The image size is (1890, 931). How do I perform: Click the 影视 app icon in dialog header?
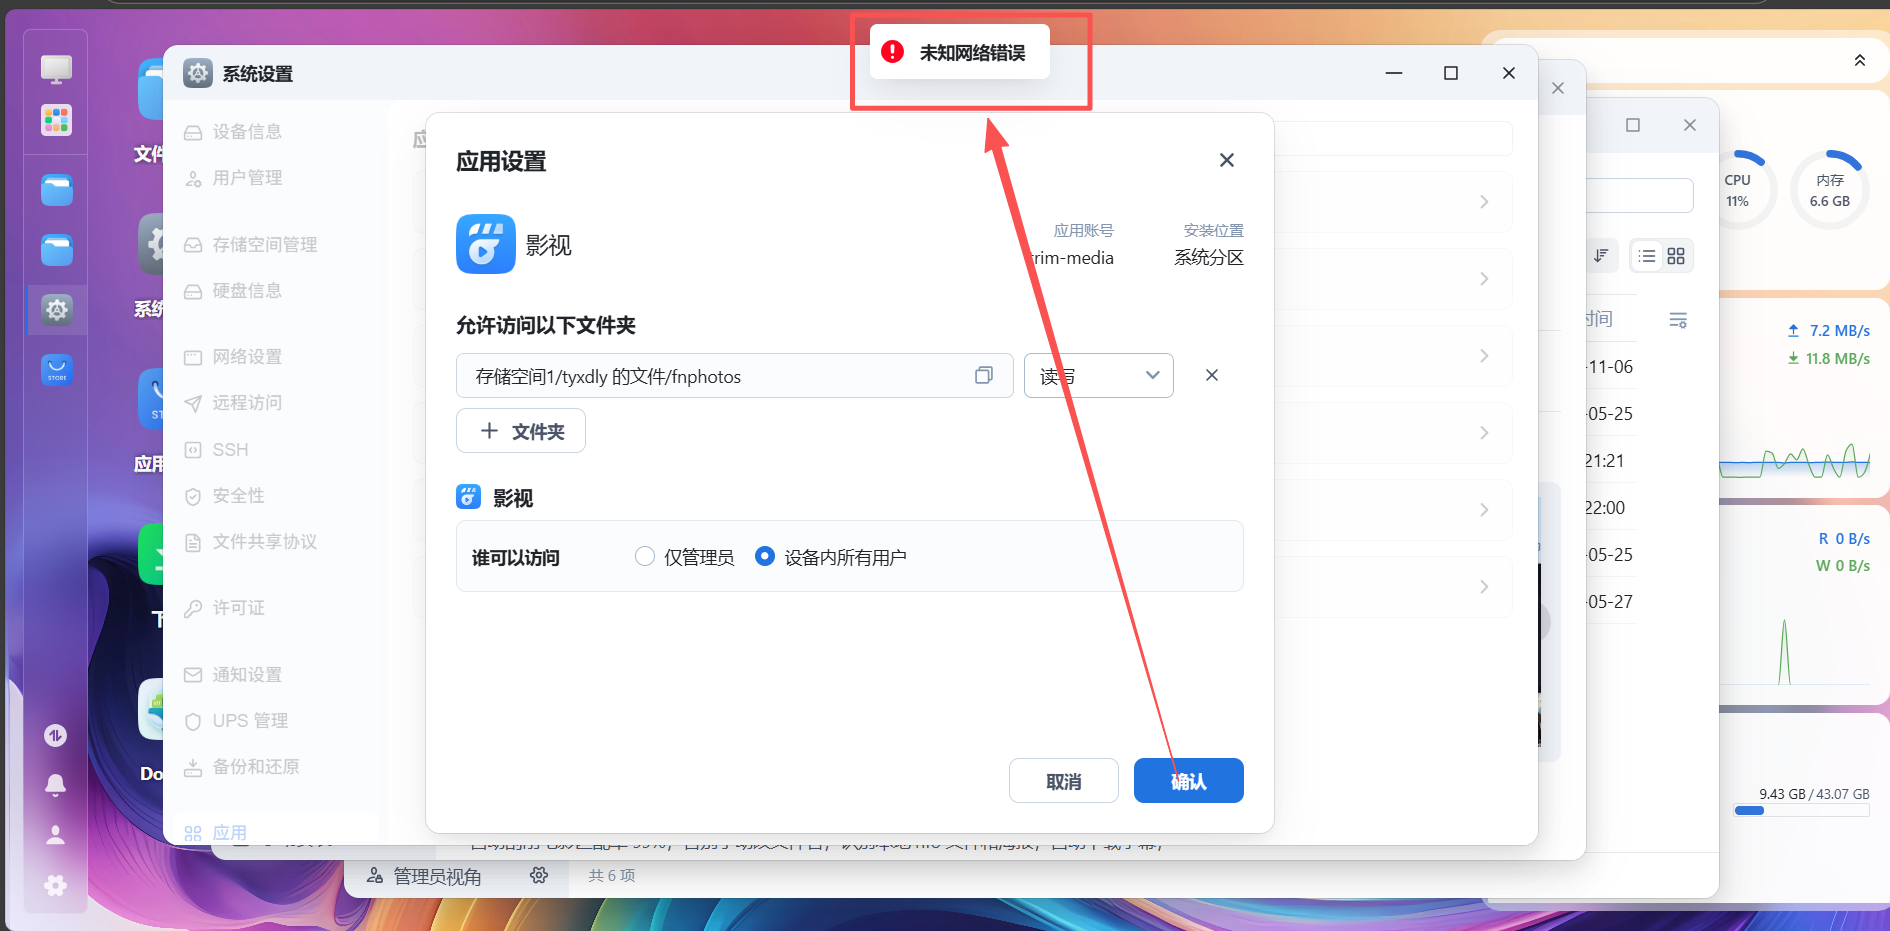[486, 244]
